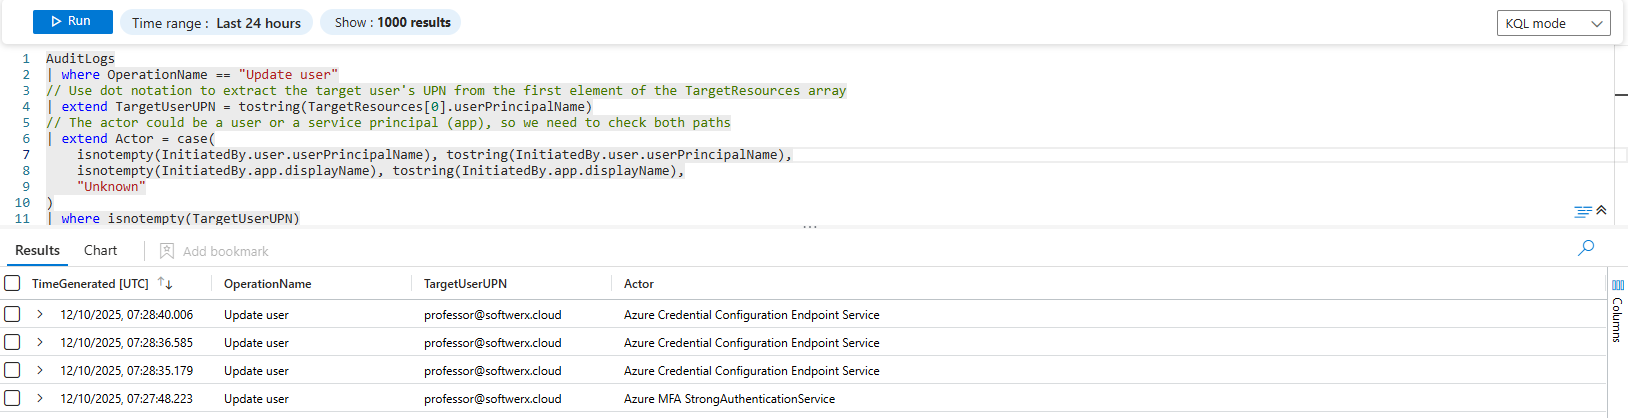The width and height of the screenshot is (1636, 418).
Task: Toggle the select-all checkbox in the results header
Action: 12,284
